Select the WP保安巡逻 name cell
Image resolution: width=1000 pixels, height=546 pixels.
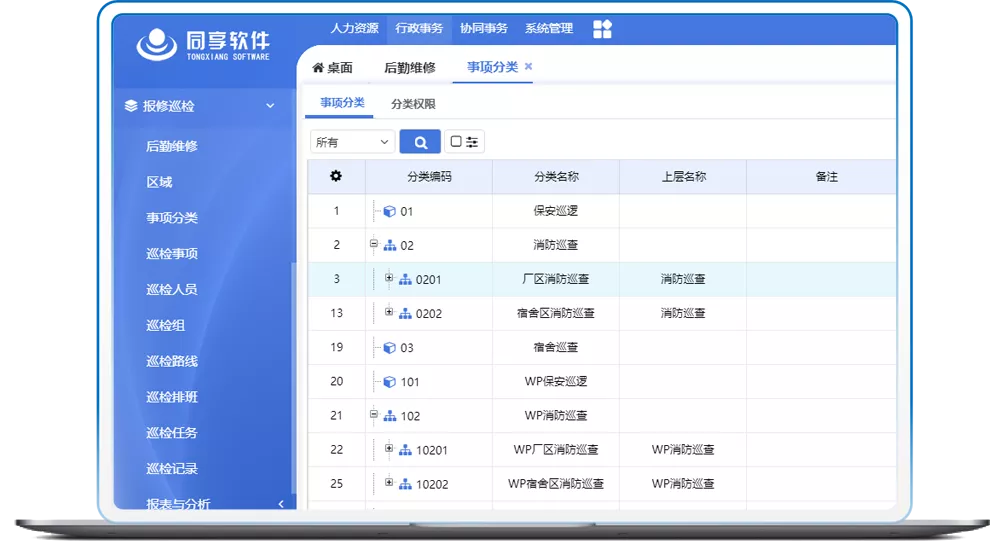click(x=555, y=381)
